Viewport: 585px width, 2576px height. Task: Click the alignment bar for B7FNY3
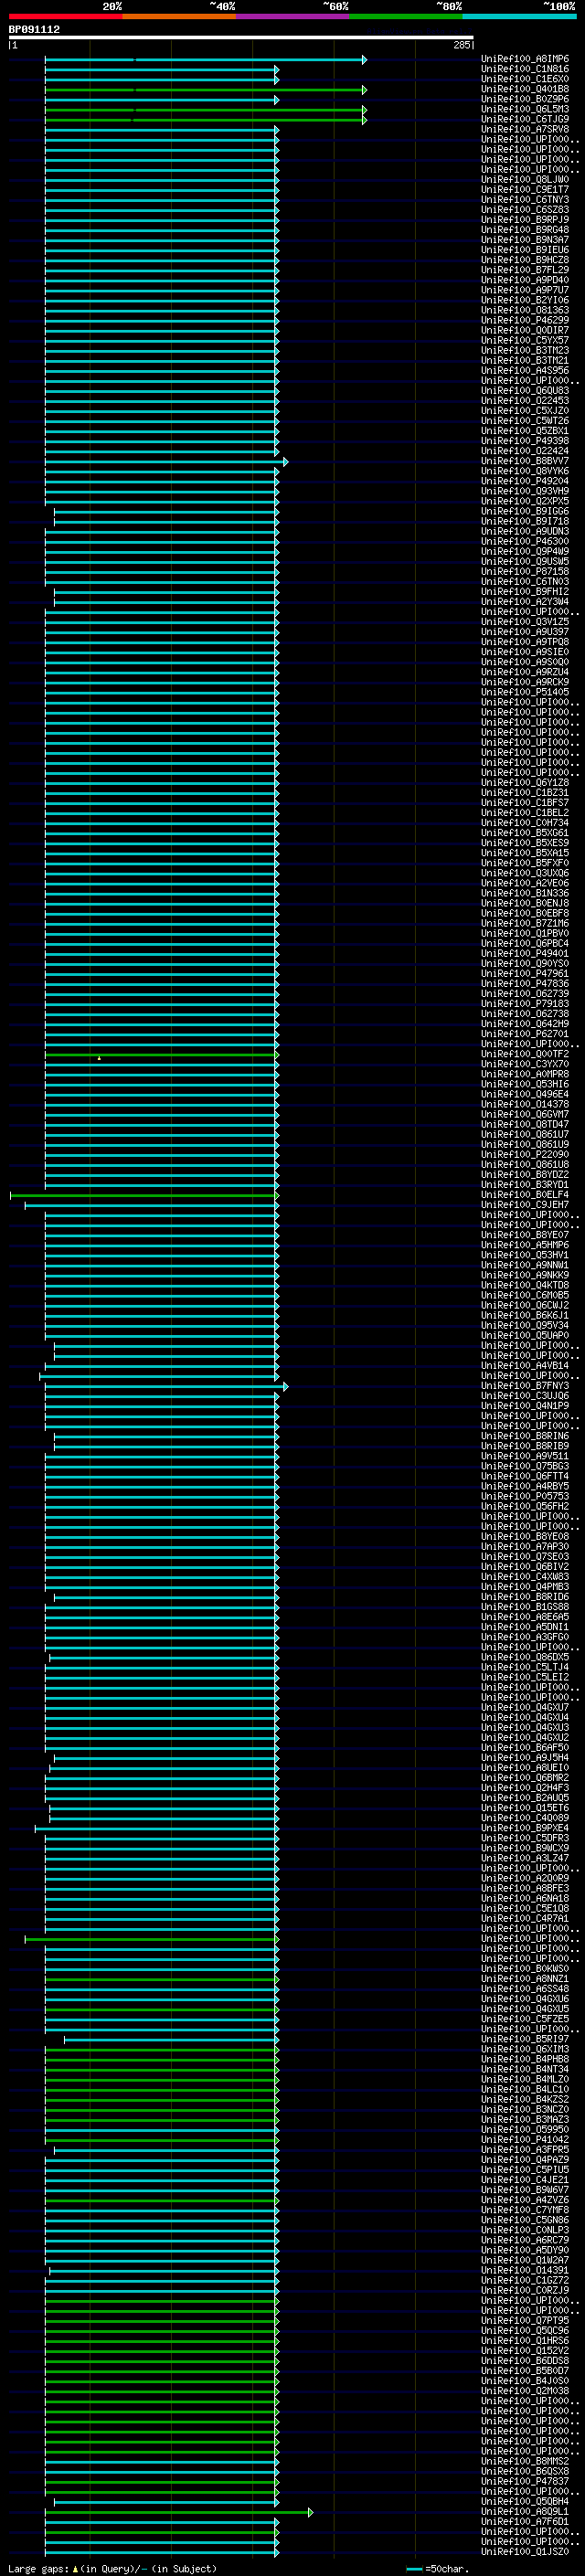coord(166,1387)
